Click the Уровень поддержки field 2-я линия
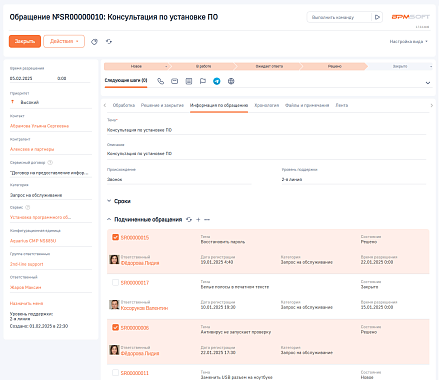 [x=353, y=179]
